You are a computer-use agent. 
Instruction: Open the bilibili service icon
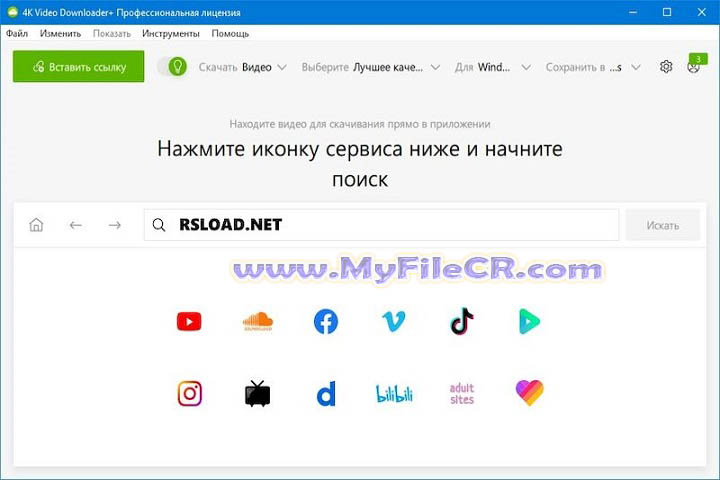394,394
